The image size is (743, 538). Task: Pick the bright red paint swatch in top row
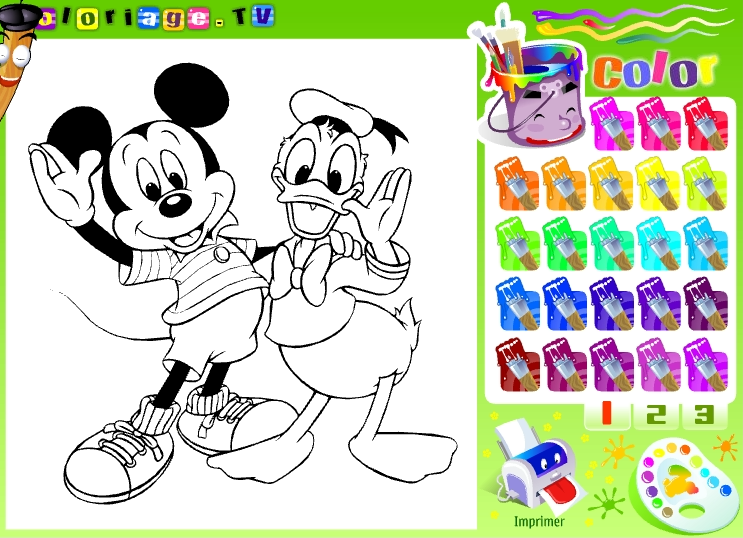pyautogui.click(x=706, y=124)
